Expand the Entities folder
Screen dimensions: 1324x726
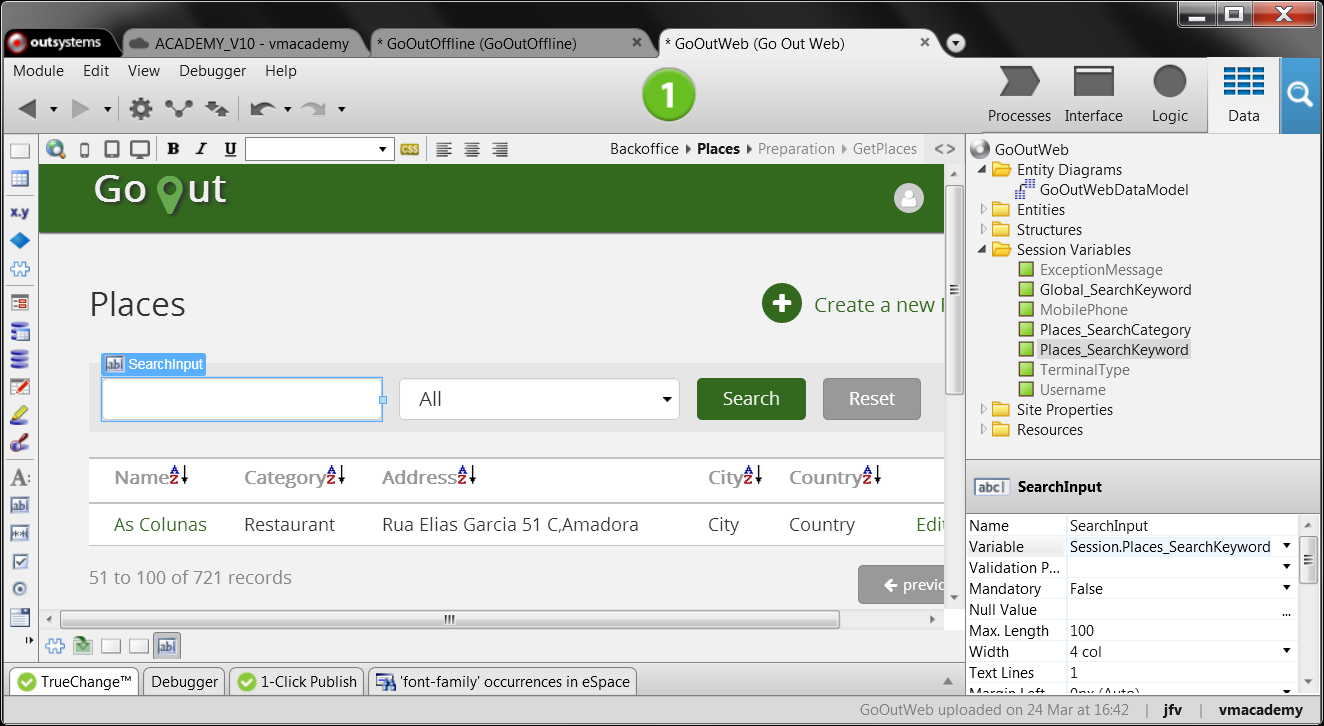click(984, 210)
